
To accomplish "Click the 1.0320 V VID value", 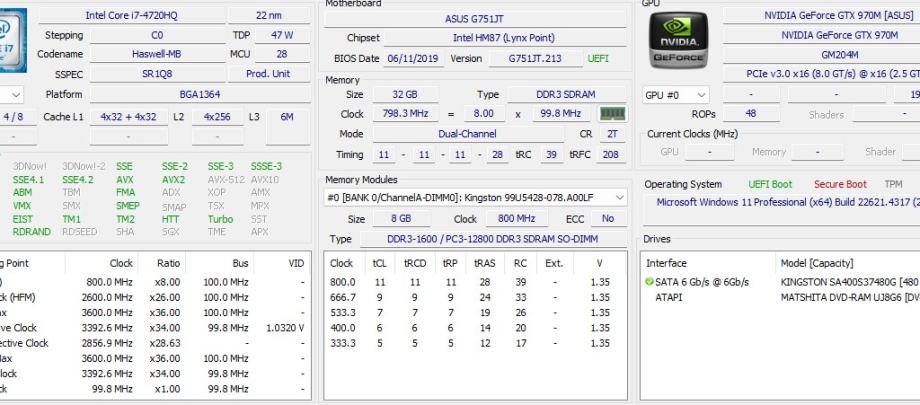I will tap(285, 328).
